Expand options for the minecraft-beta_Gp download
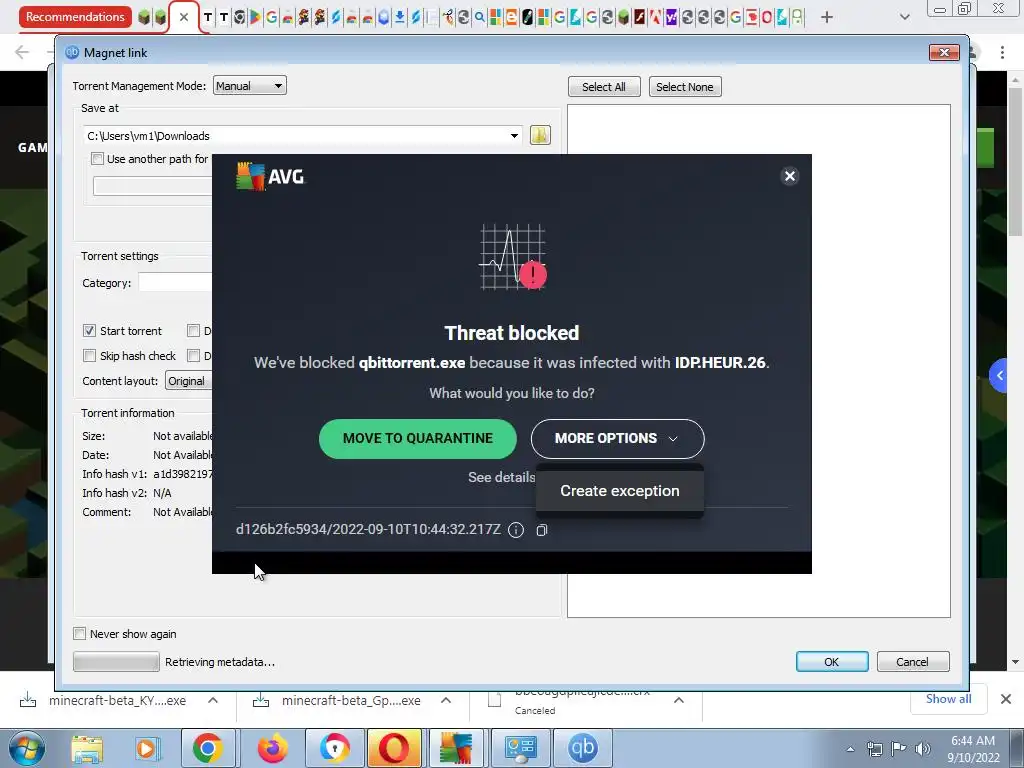This screenshot has height=768, width=1024. [x=446, y=700]
